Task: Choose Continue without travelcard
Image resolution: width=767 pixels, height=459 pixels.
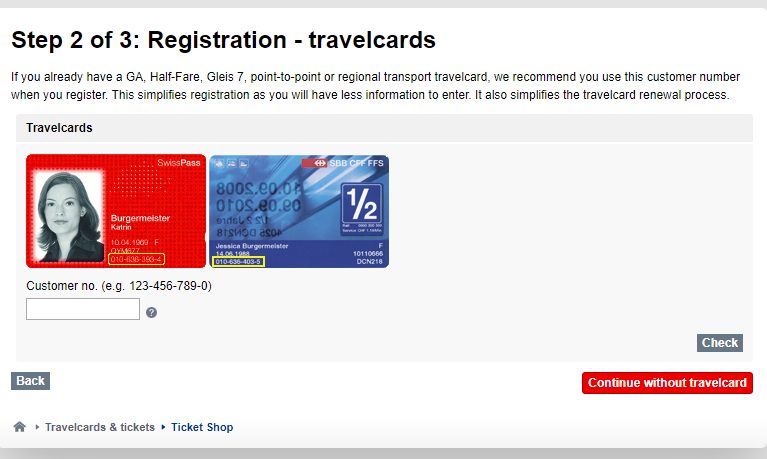Action: click(667, 383)
